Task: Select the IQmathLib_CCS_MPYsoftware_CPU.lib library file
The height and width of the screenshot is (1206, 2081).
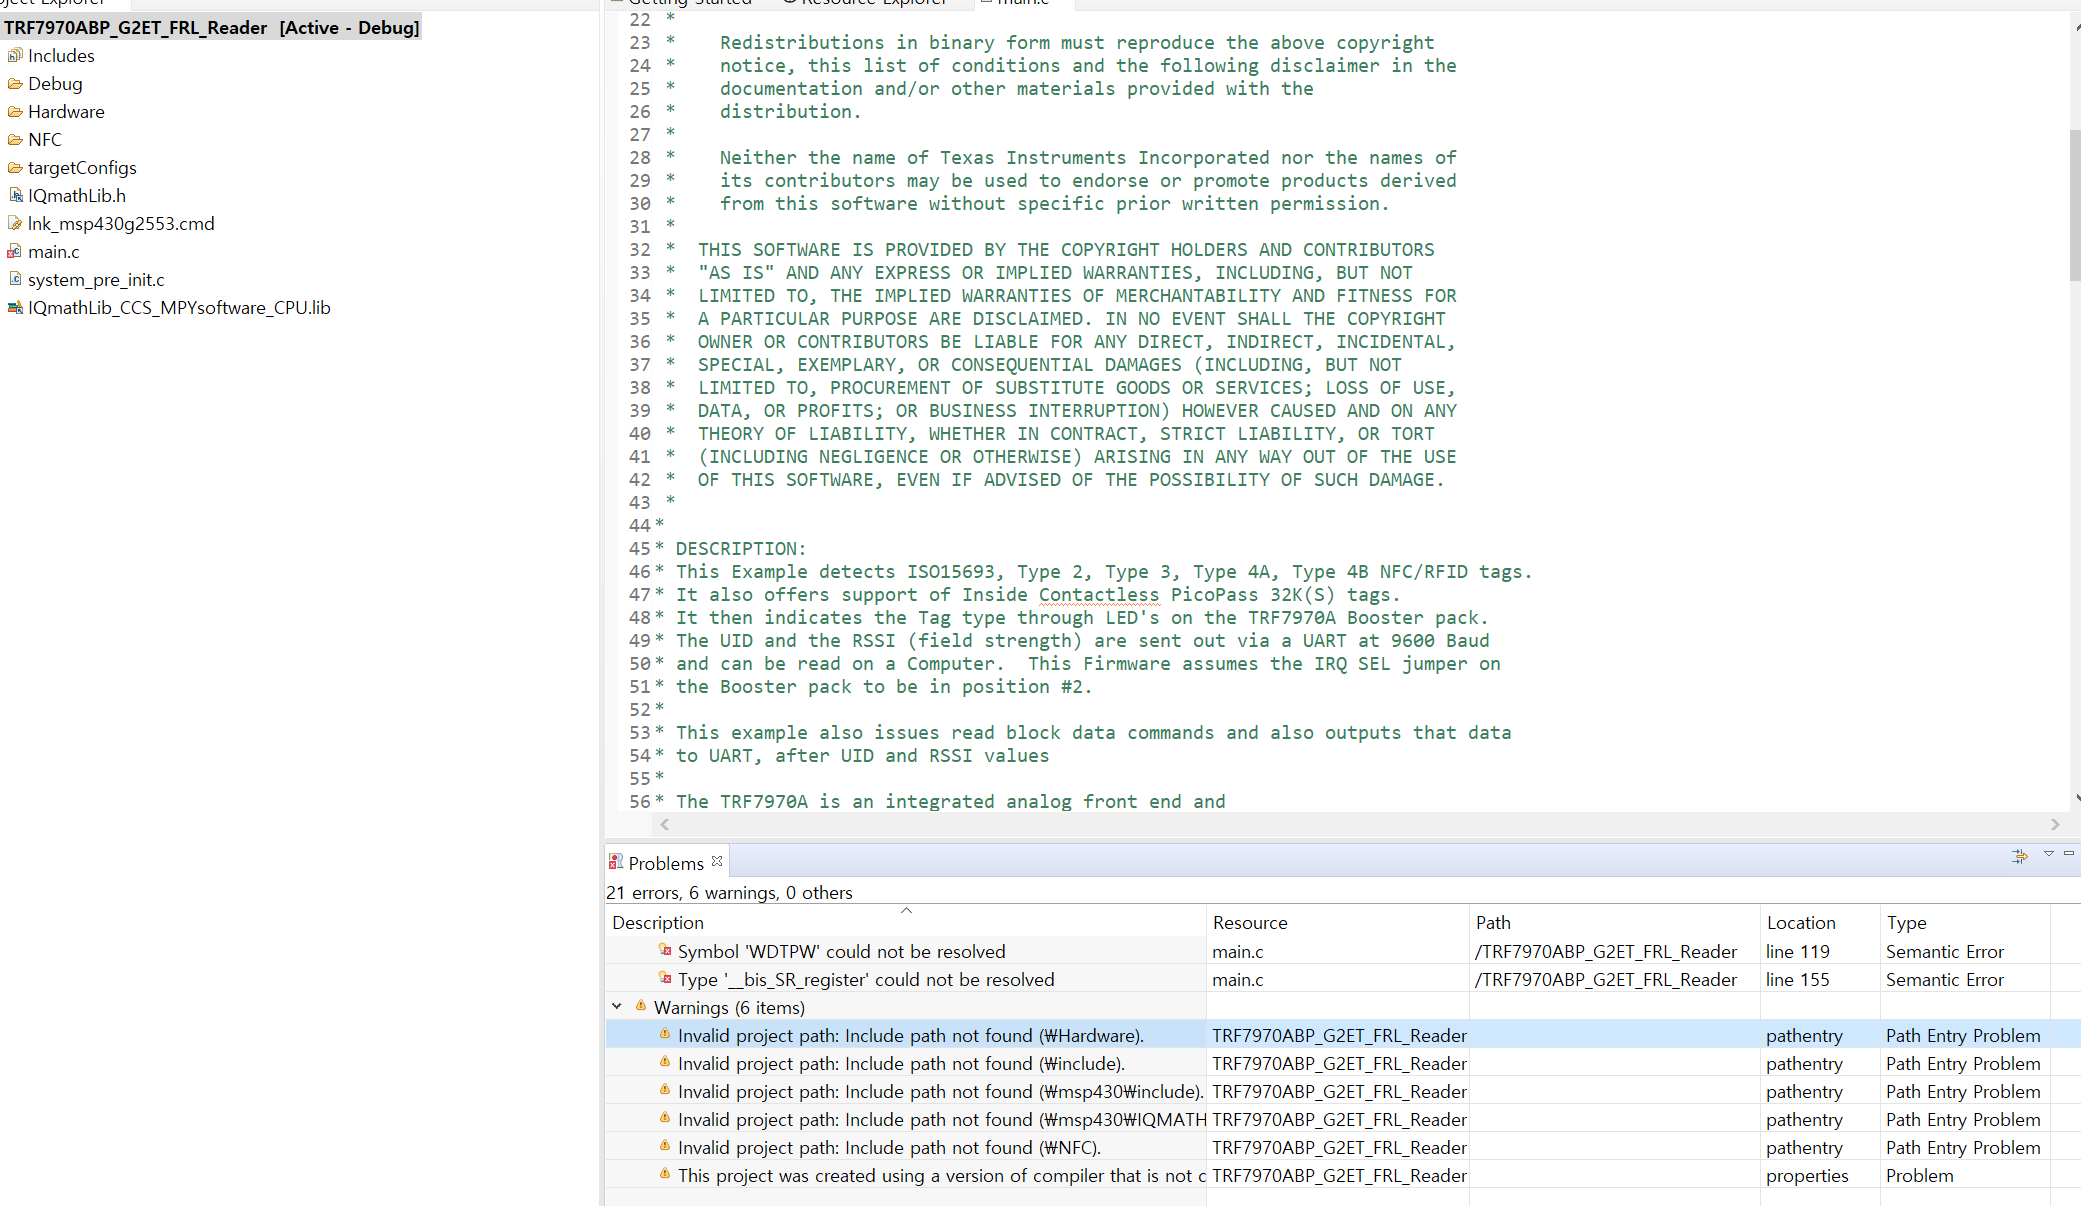Action: point(179,308)
